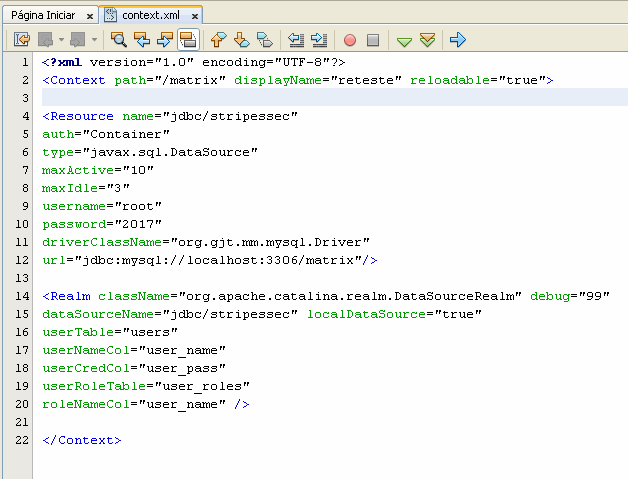Click Find Next Occurrence icon

coord(165,40)
